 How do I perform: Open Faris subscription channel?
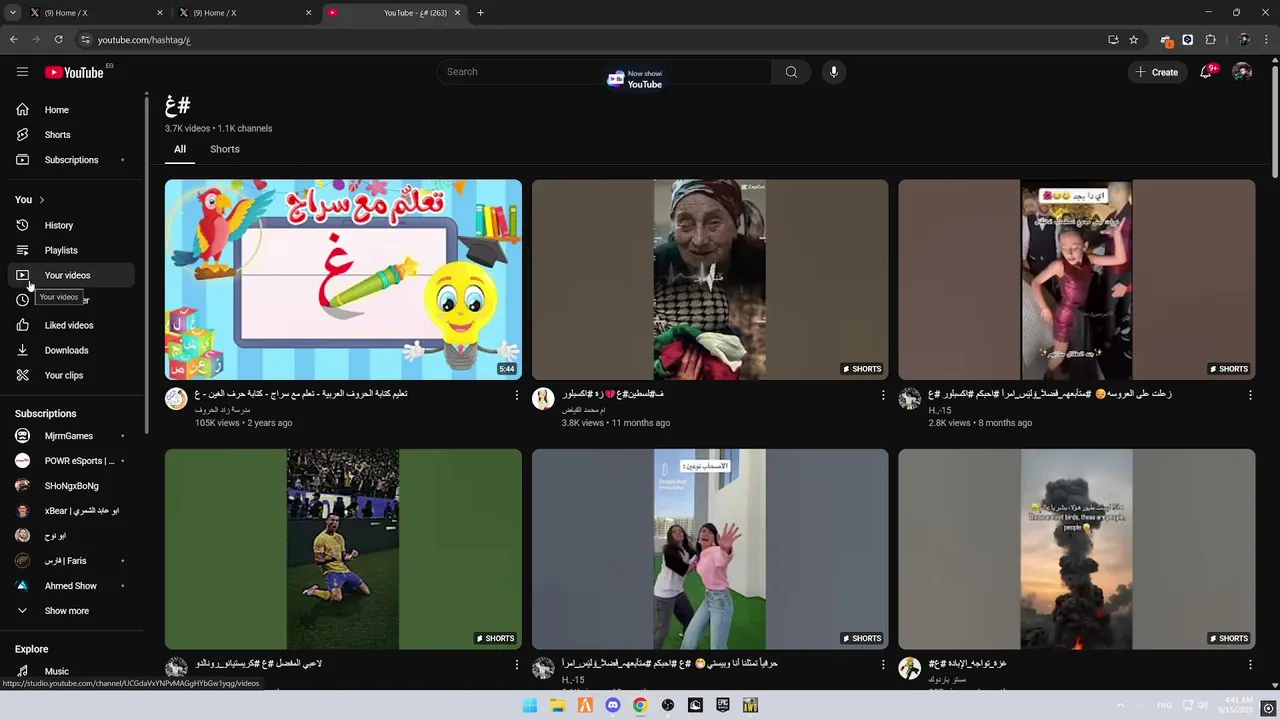[x=70, y=561]
